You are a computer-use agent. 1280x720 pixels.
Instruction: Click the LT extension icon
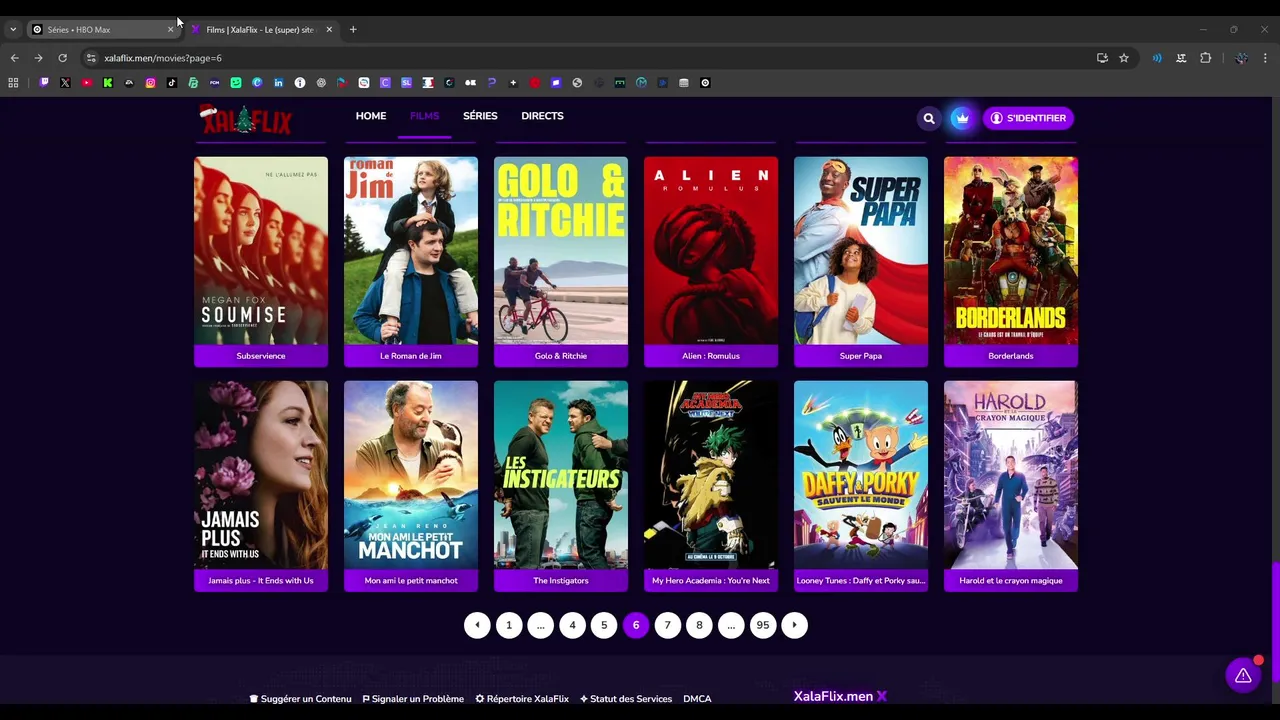pos(1181,58)
